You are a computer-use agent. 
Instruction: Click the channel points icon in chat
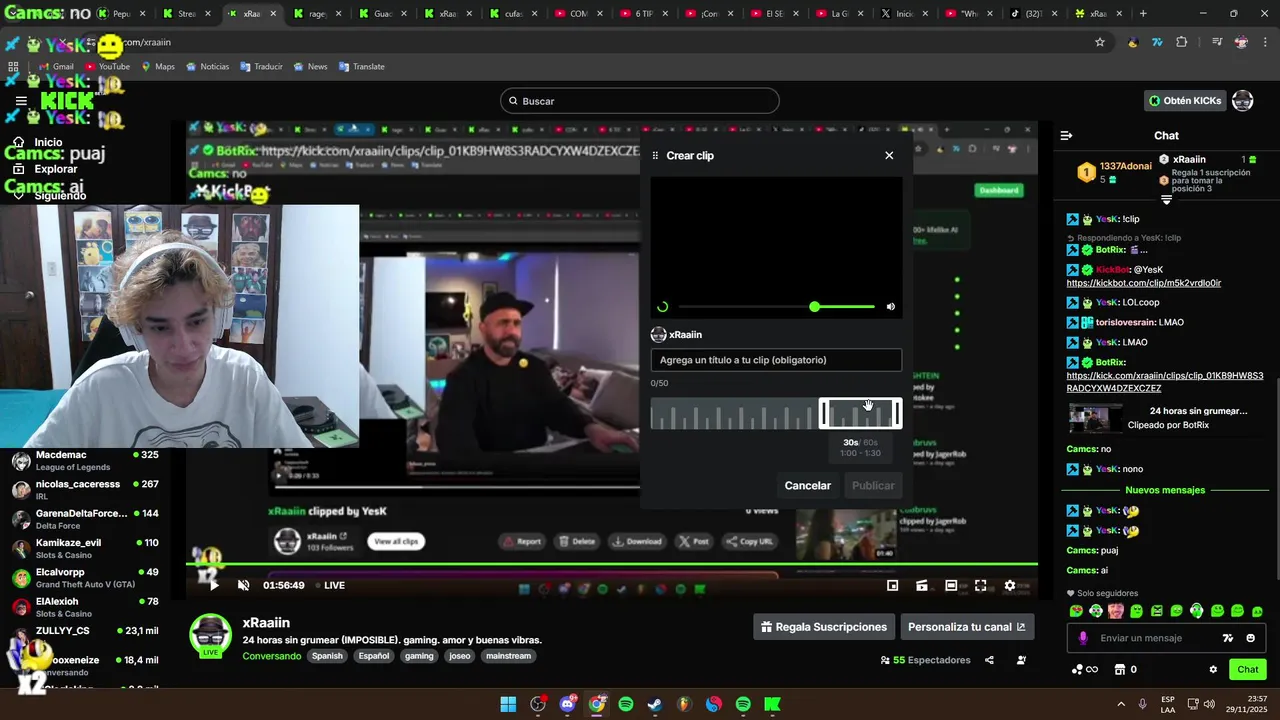click(x=1084, y=669)
